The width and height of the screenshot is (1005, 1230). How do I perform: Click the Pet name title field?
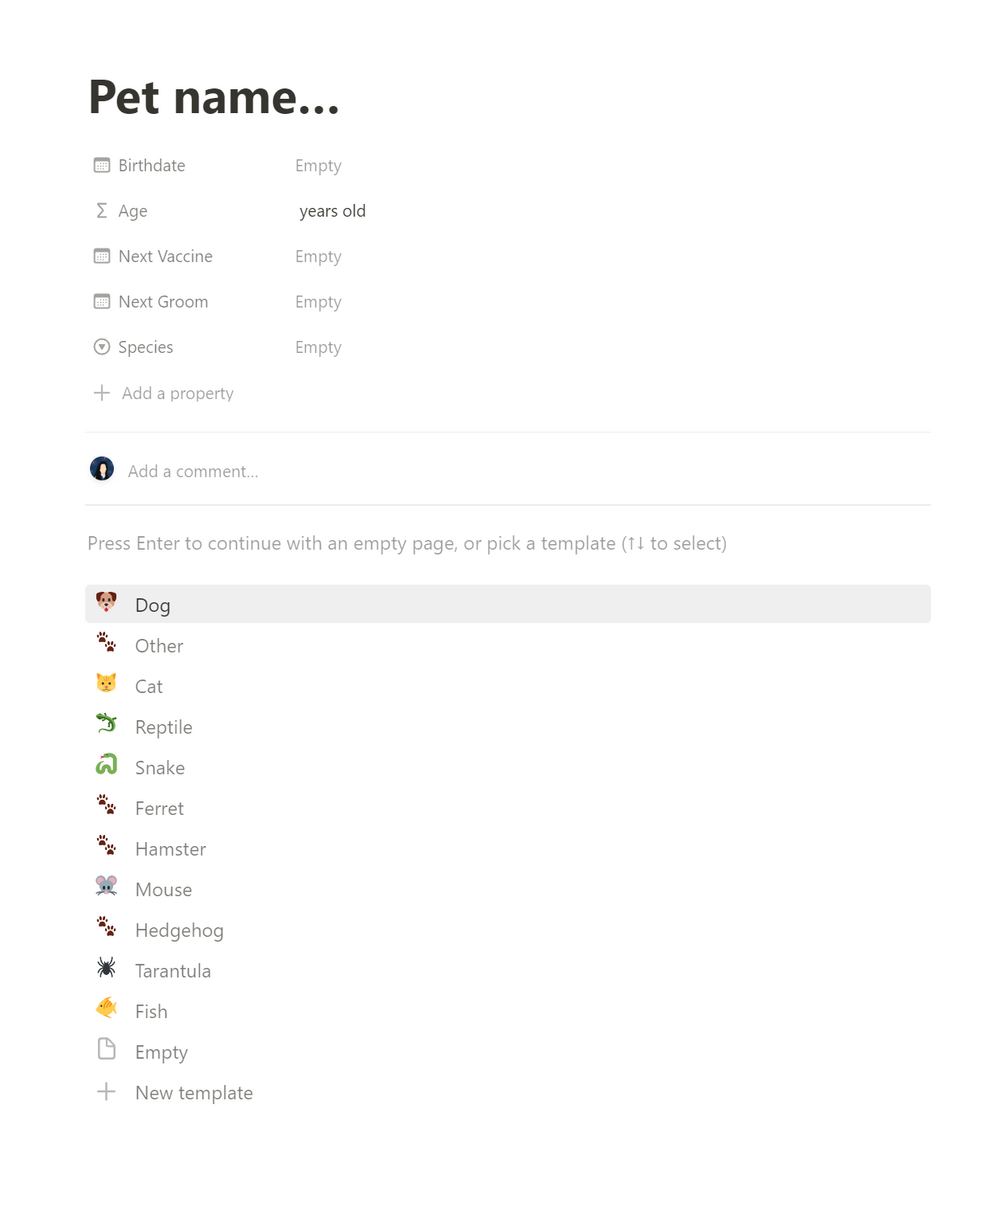coord(214,97)
